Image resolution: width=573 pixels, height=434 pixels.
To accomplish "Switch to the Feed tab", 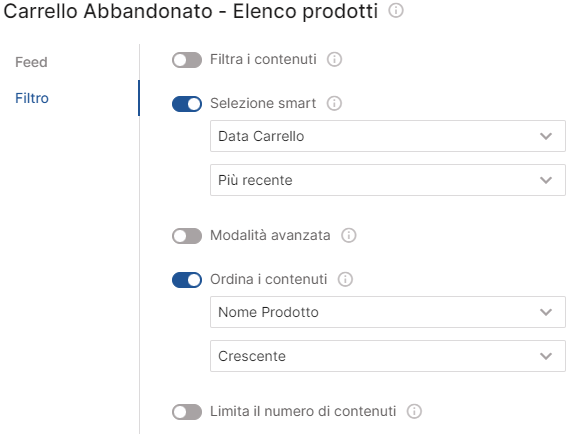I will 31,62.
